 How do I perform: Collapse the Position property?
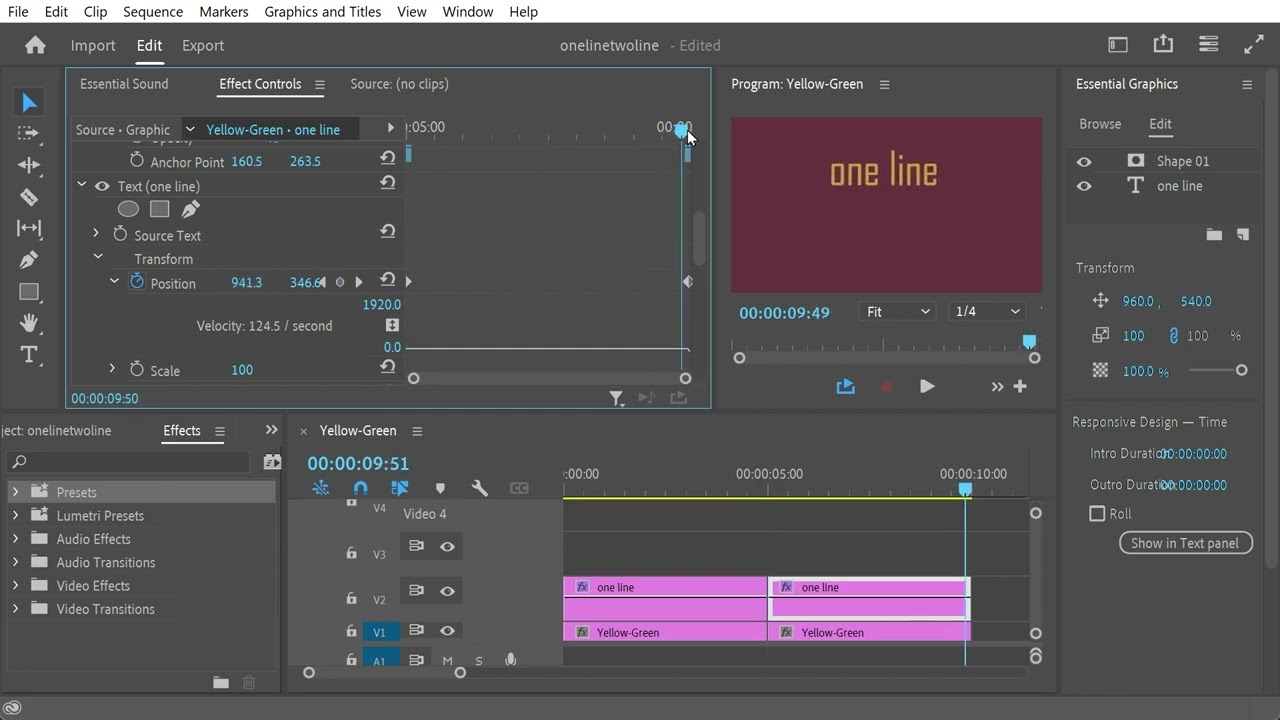click(x=114, y=281)
